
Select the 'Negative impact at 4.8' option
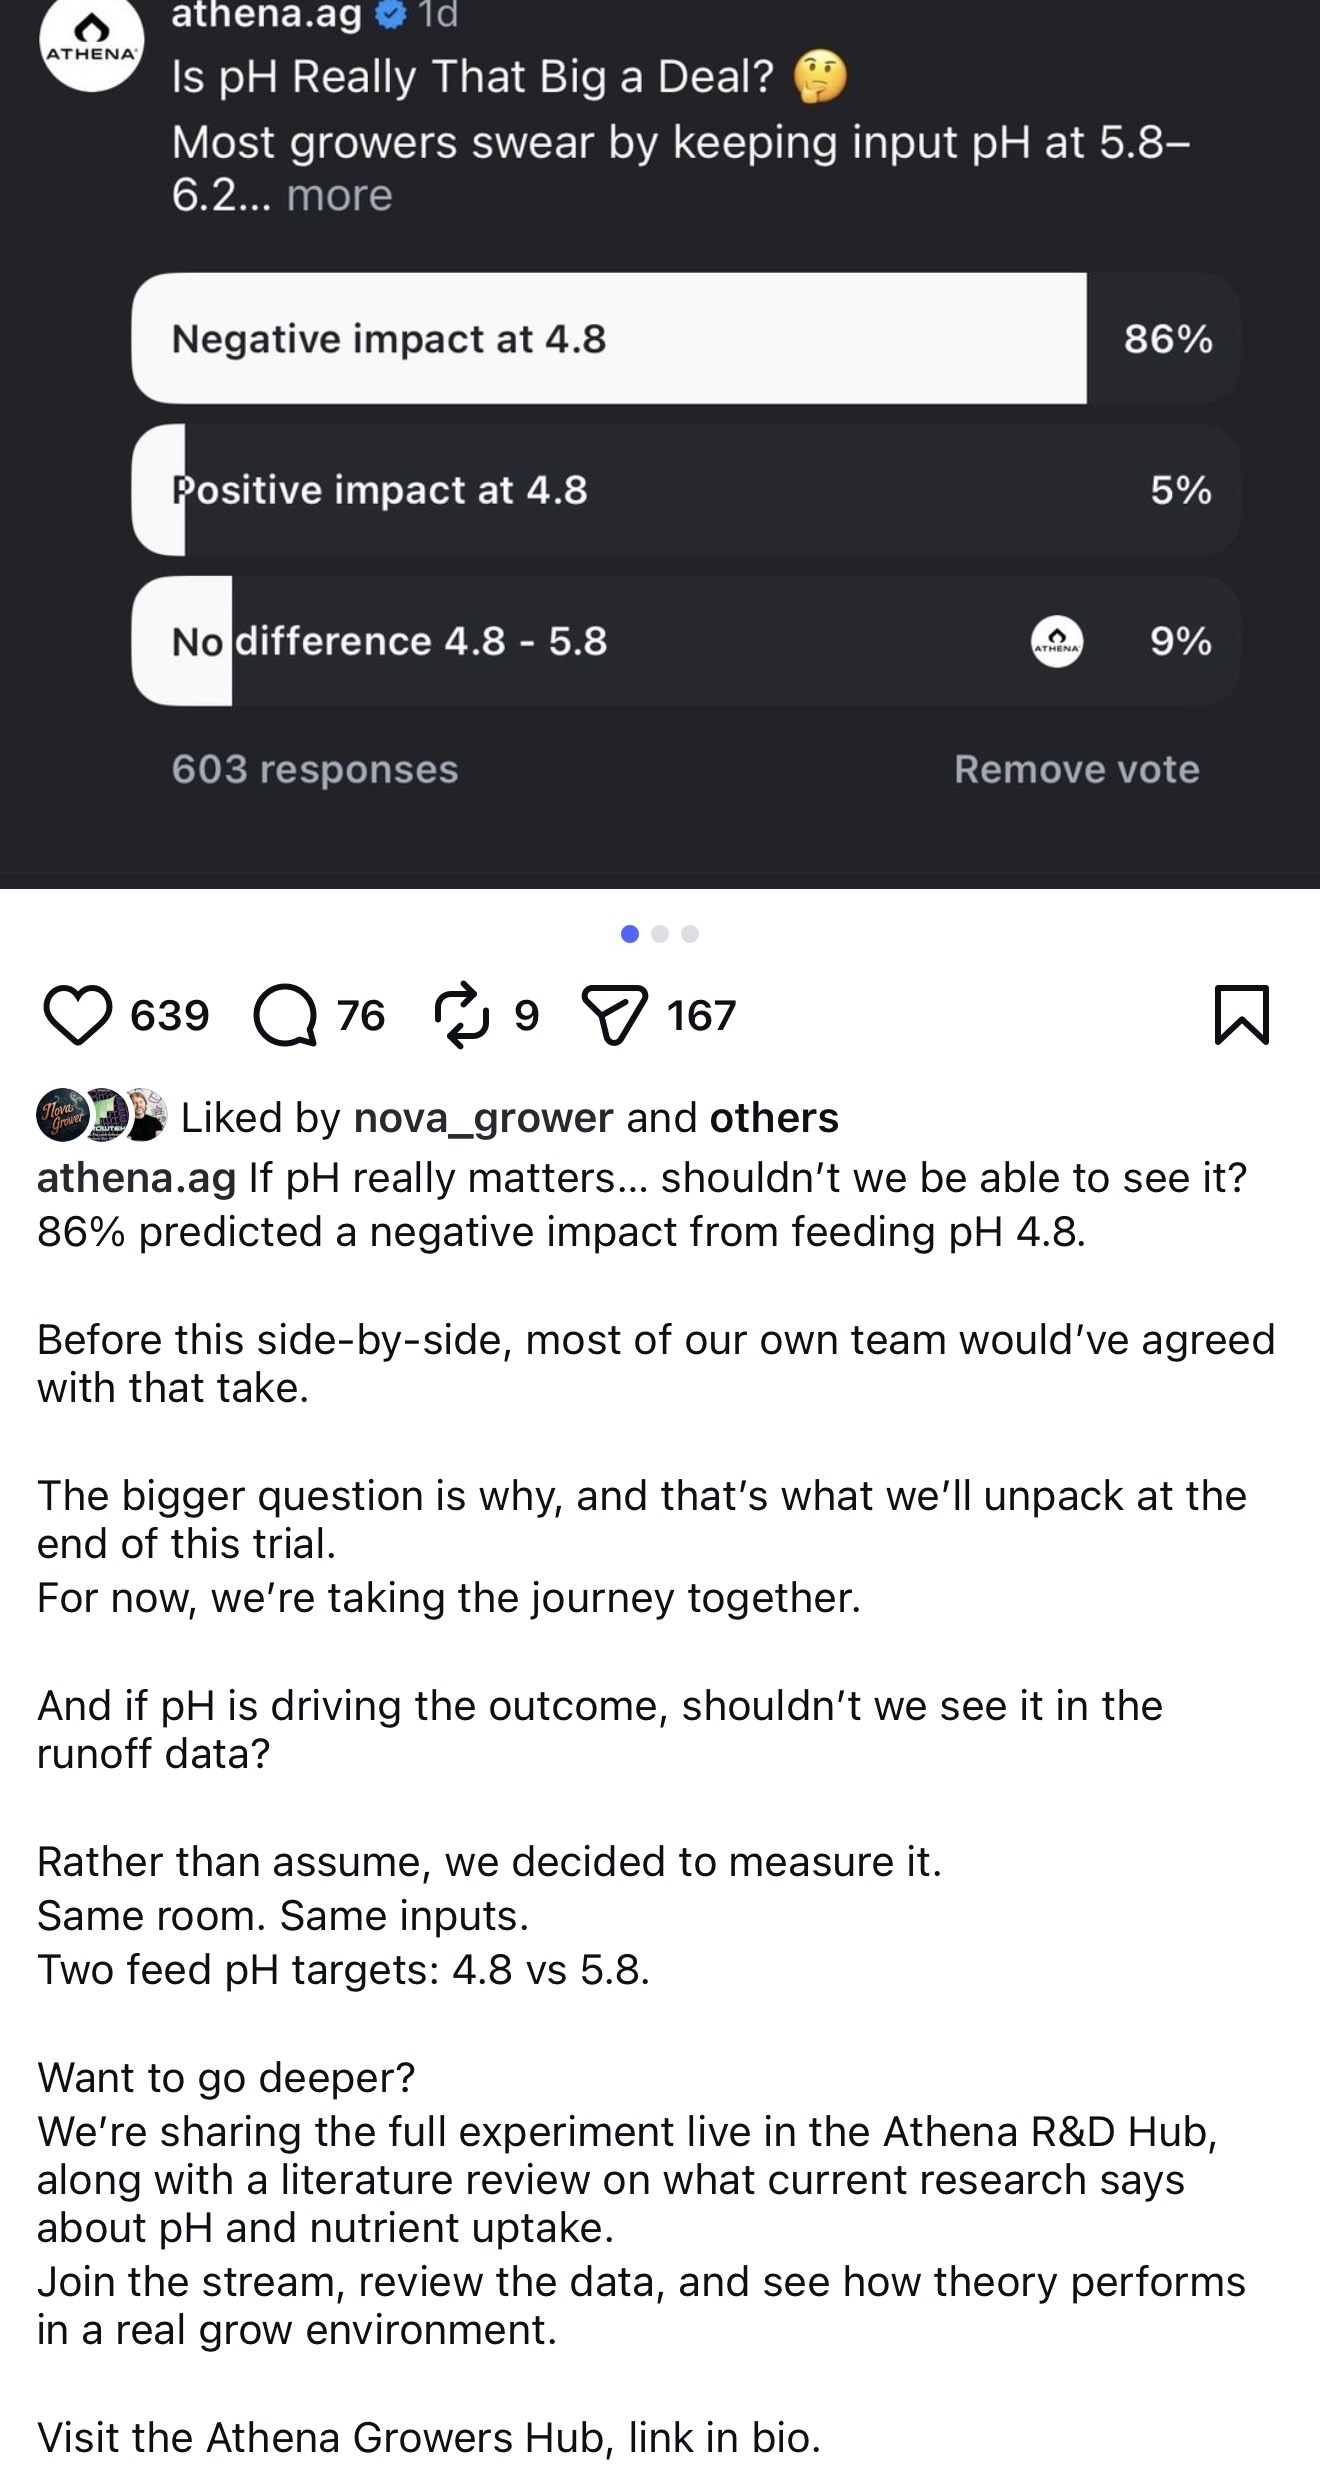(x=685, y=338)
